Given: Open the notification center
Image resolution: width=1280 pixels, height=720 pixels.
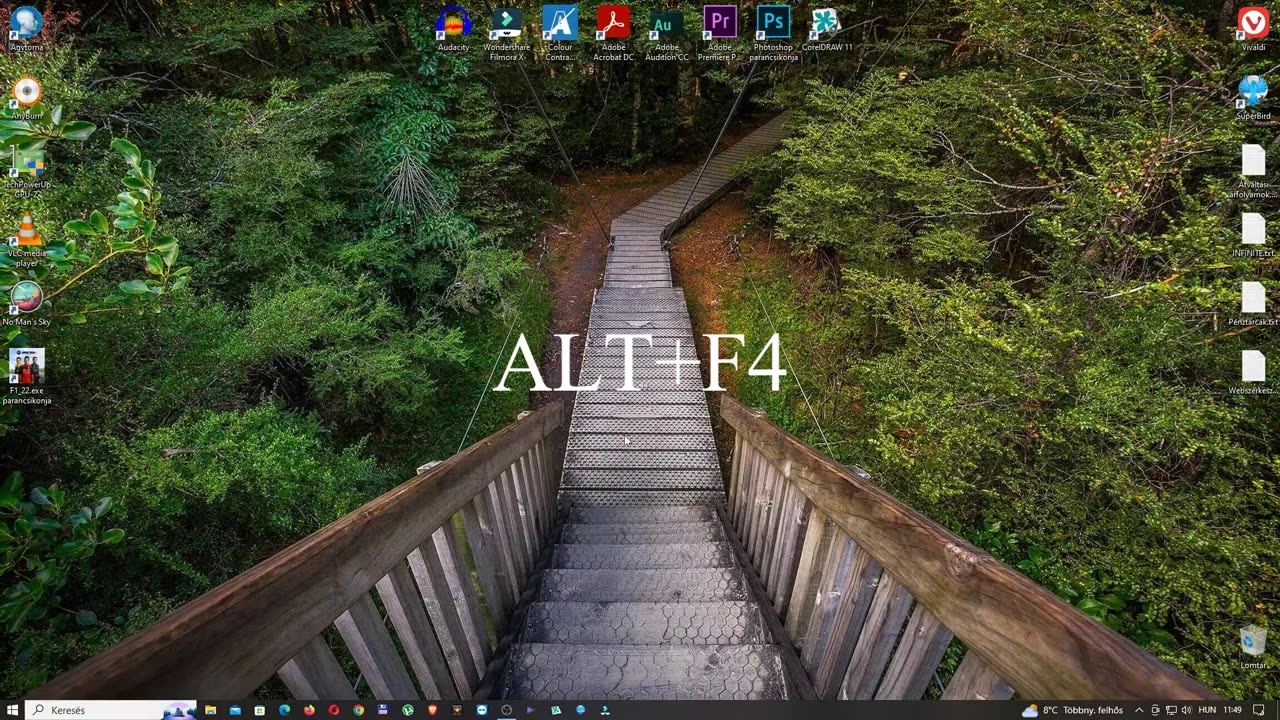Looking at the screenshot, I should point(1260,710).
